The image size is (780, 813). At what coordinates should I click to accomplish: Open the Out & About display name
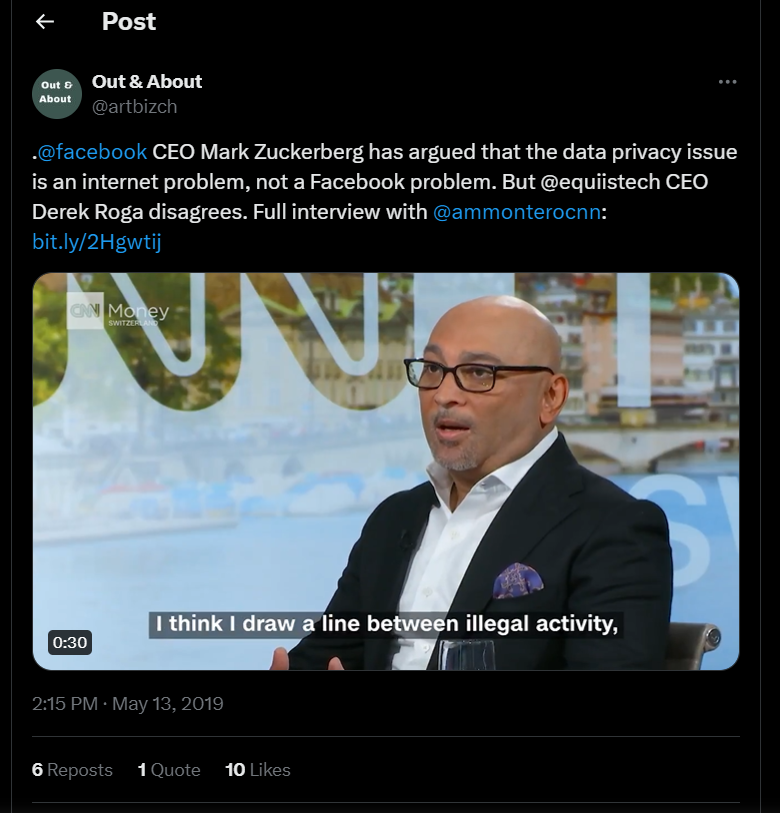tap(147, 81)
